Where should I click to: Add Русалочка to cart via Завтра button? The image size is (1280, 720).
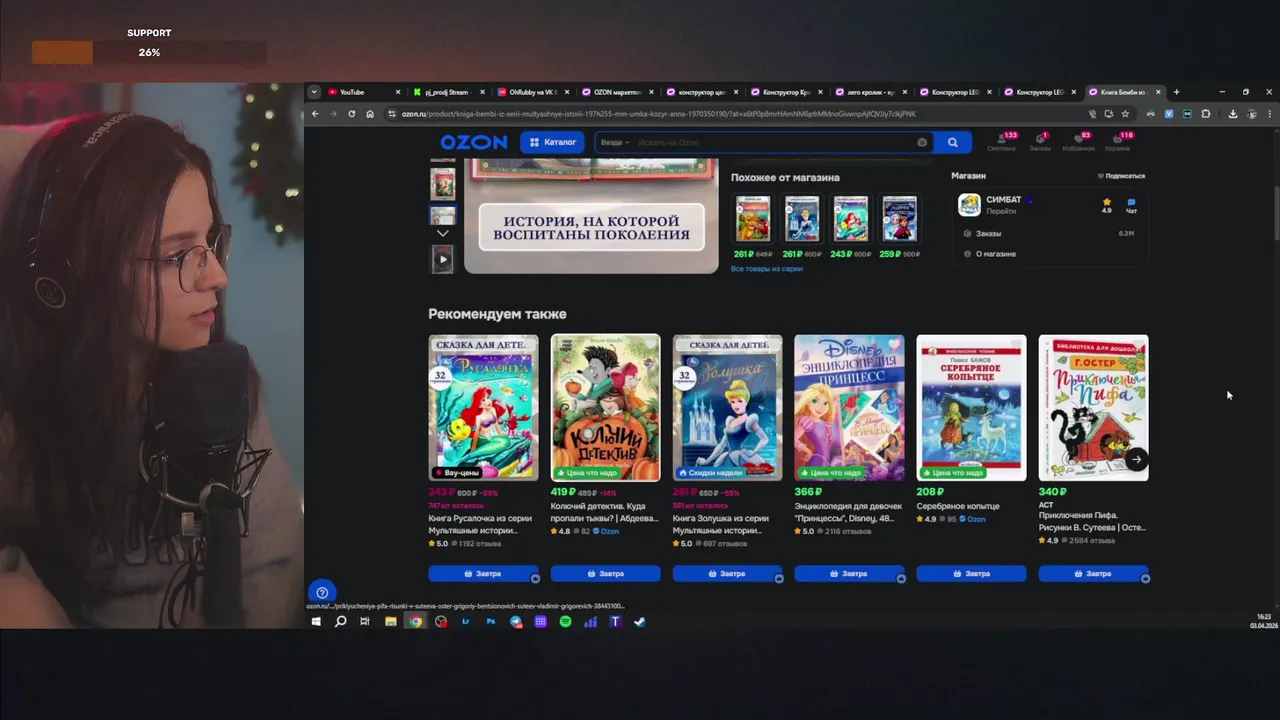483,574
